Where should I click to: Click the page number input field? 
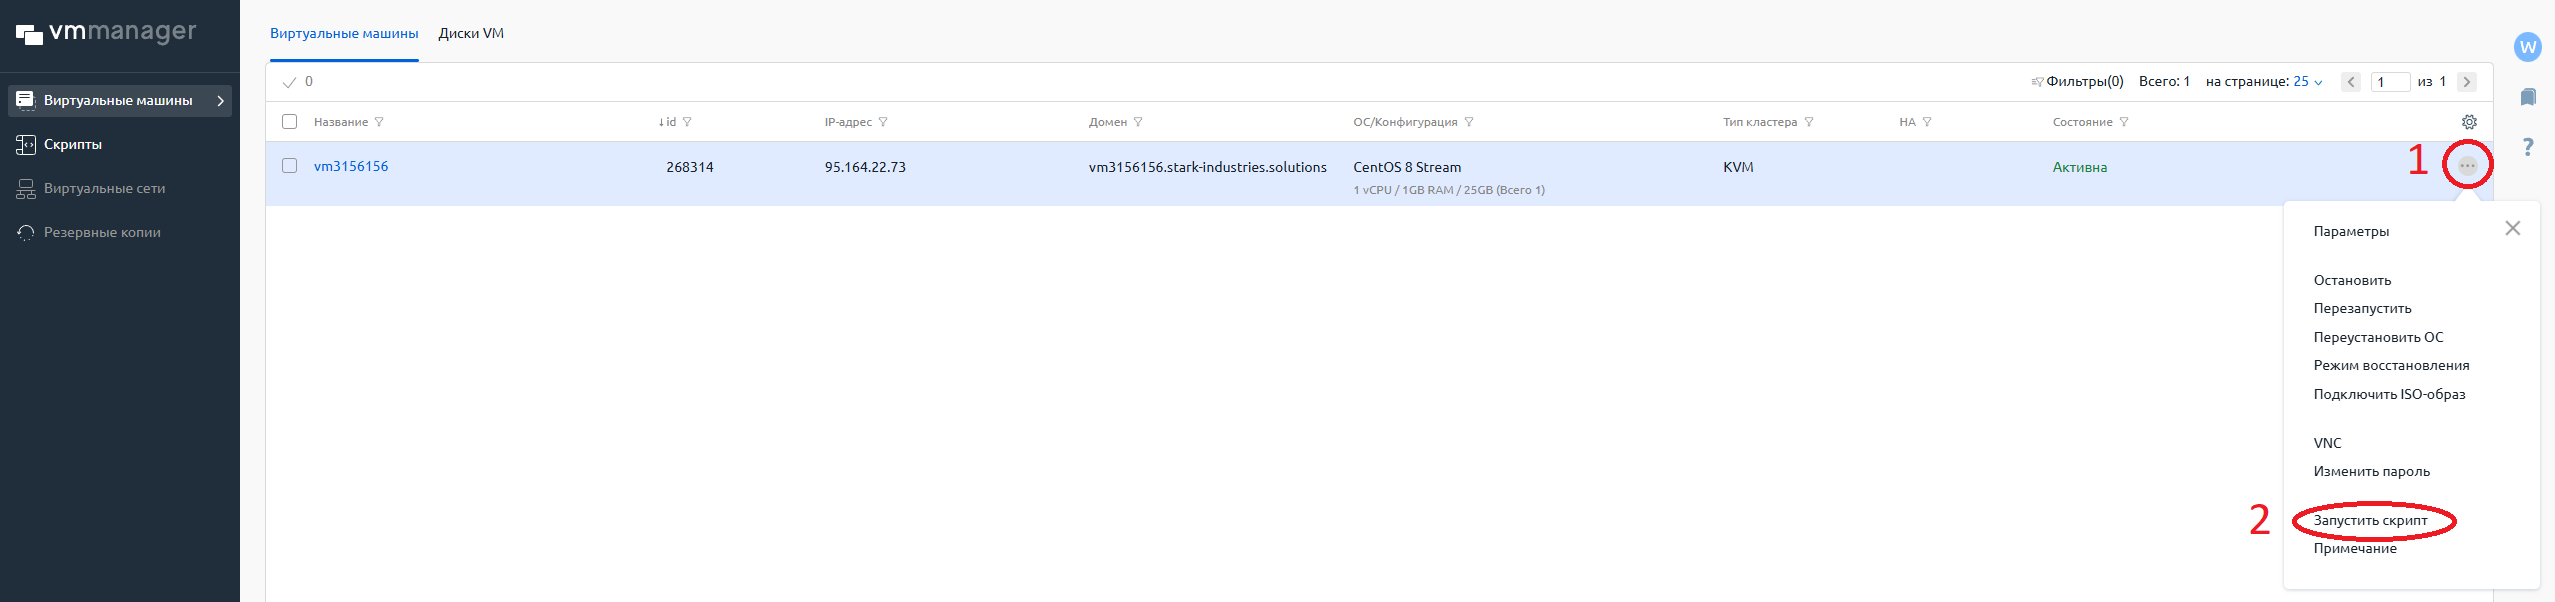(2392, 82)
